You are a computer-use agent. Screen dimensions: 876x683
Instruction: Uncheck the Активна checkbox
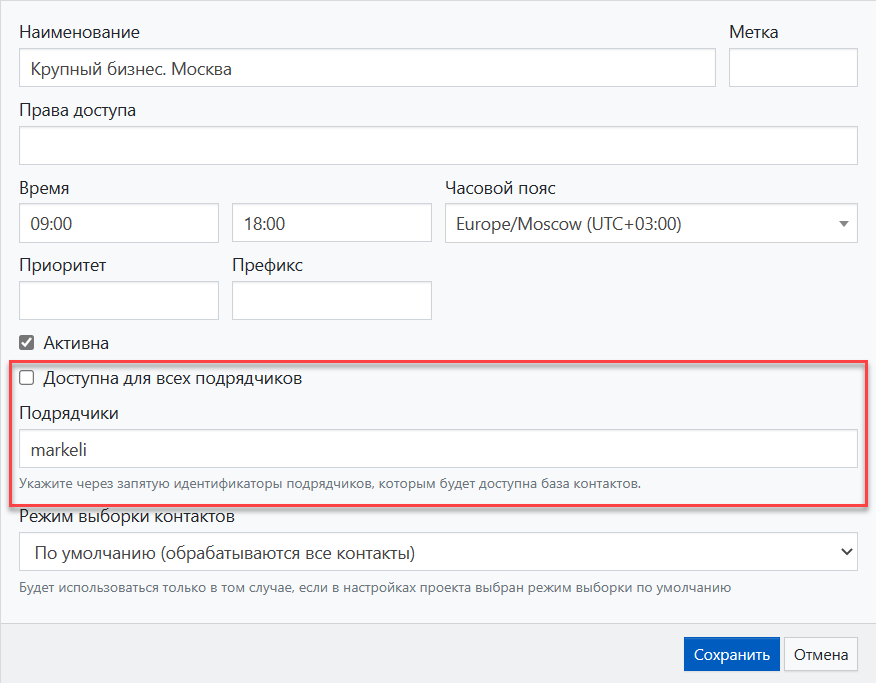point(27,343)
